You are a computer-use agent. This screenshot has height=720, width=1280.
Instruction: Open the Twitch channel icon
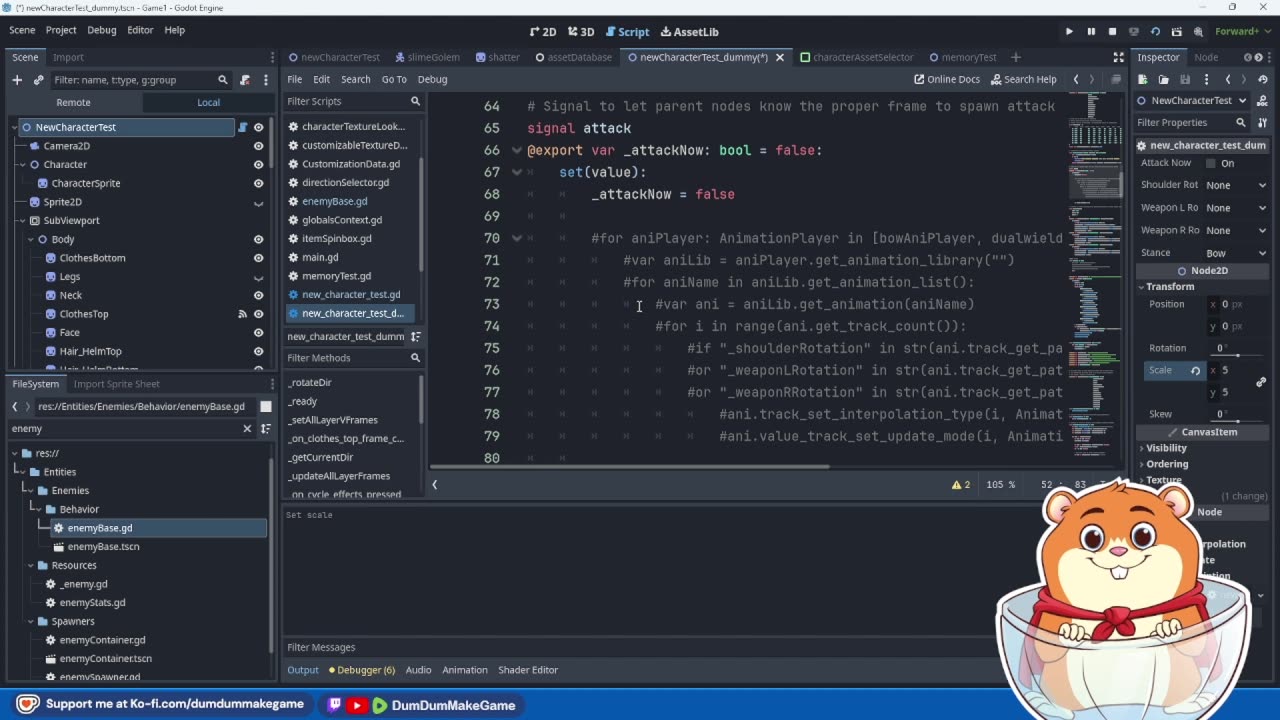click(335, 705)
